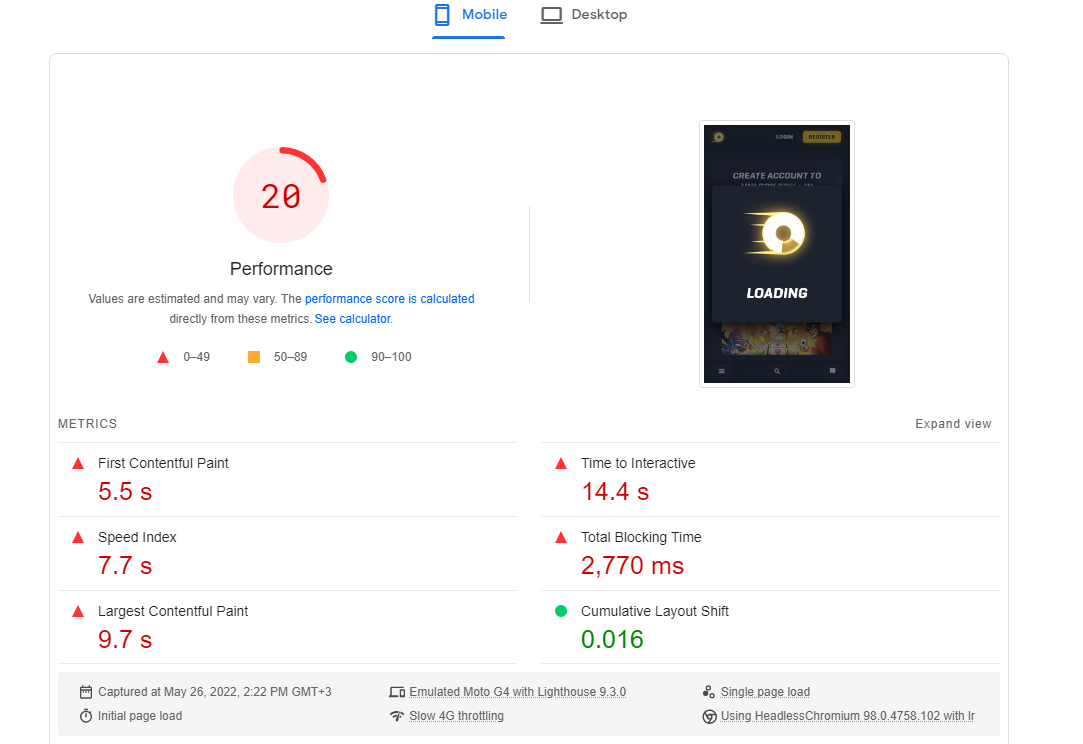This screenshot has width=1083, height=744.
Task: Click the stopwatch icon next to Initial page load
Action: pyautogui.click(x=86, y=716)
